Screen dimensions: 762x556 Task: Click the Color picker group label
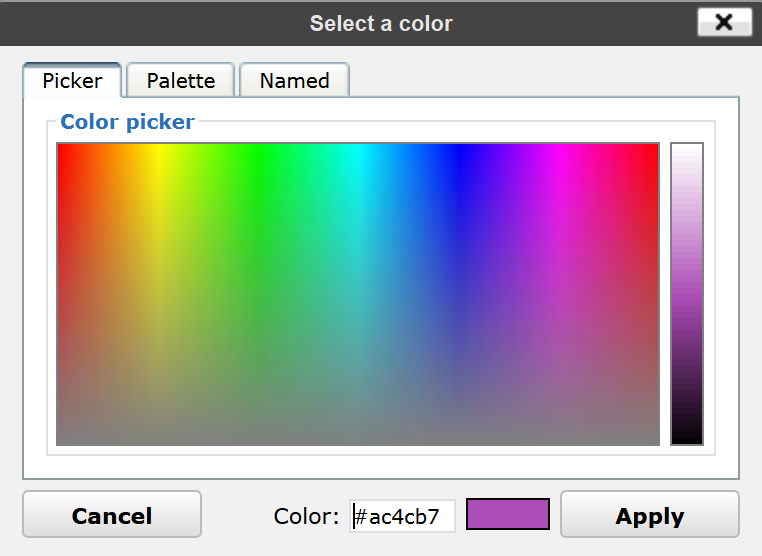(x=127, y=122)
